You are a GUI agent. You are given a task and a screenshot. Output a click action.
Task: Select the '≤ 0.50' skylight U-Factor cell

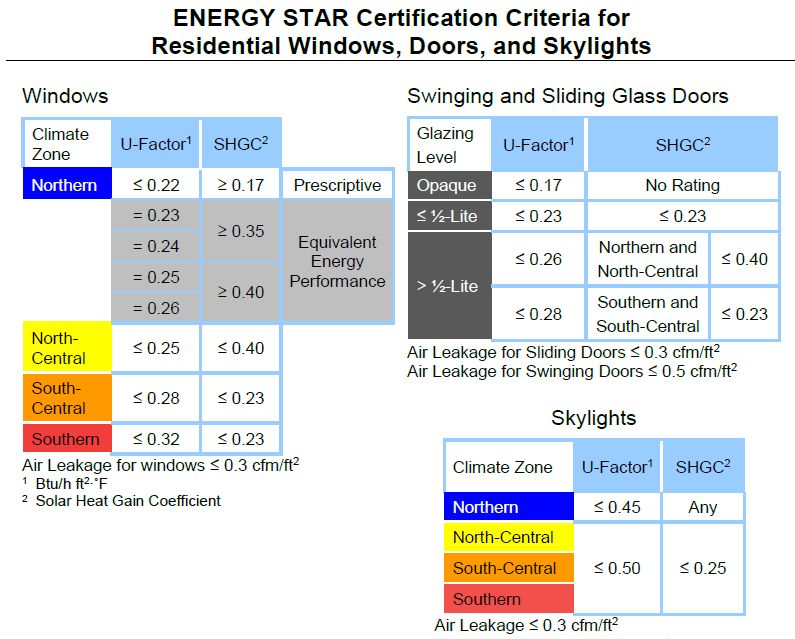click(x=617, y=568)
